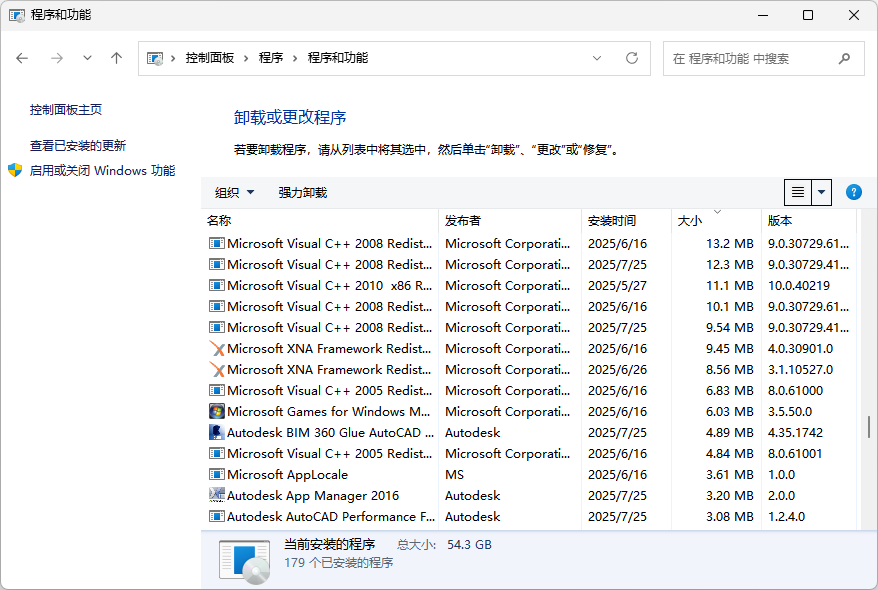Select Visual C++ 2005 icon sized 6.83 MB
The height and width of the screenshot is (590, 878).
[x=216, y=391]
